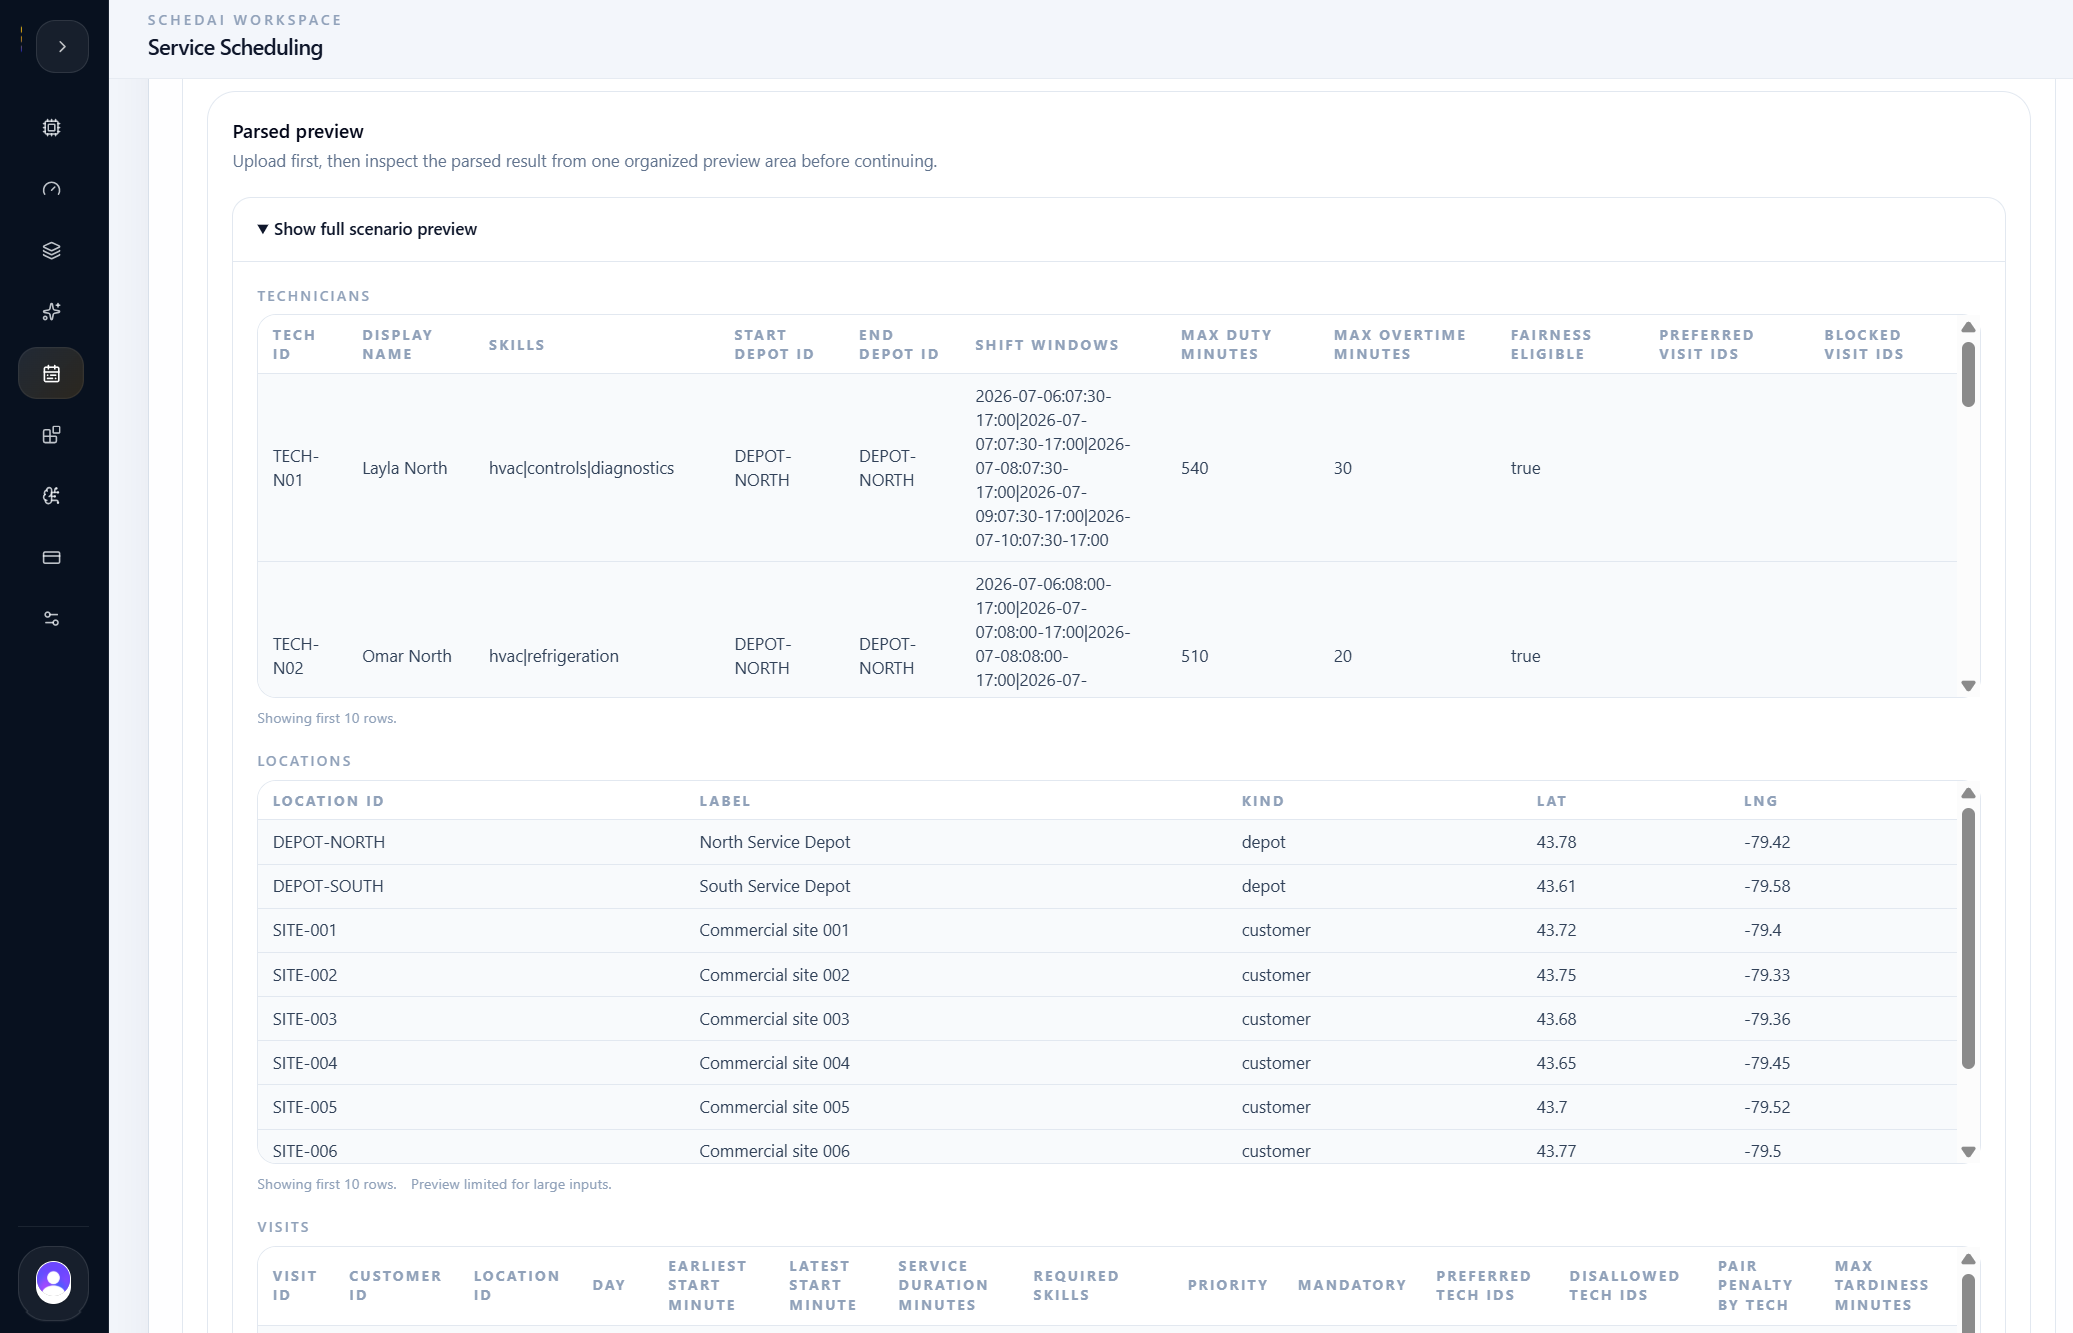Click the Kind column header

[x=1262, y=801]
